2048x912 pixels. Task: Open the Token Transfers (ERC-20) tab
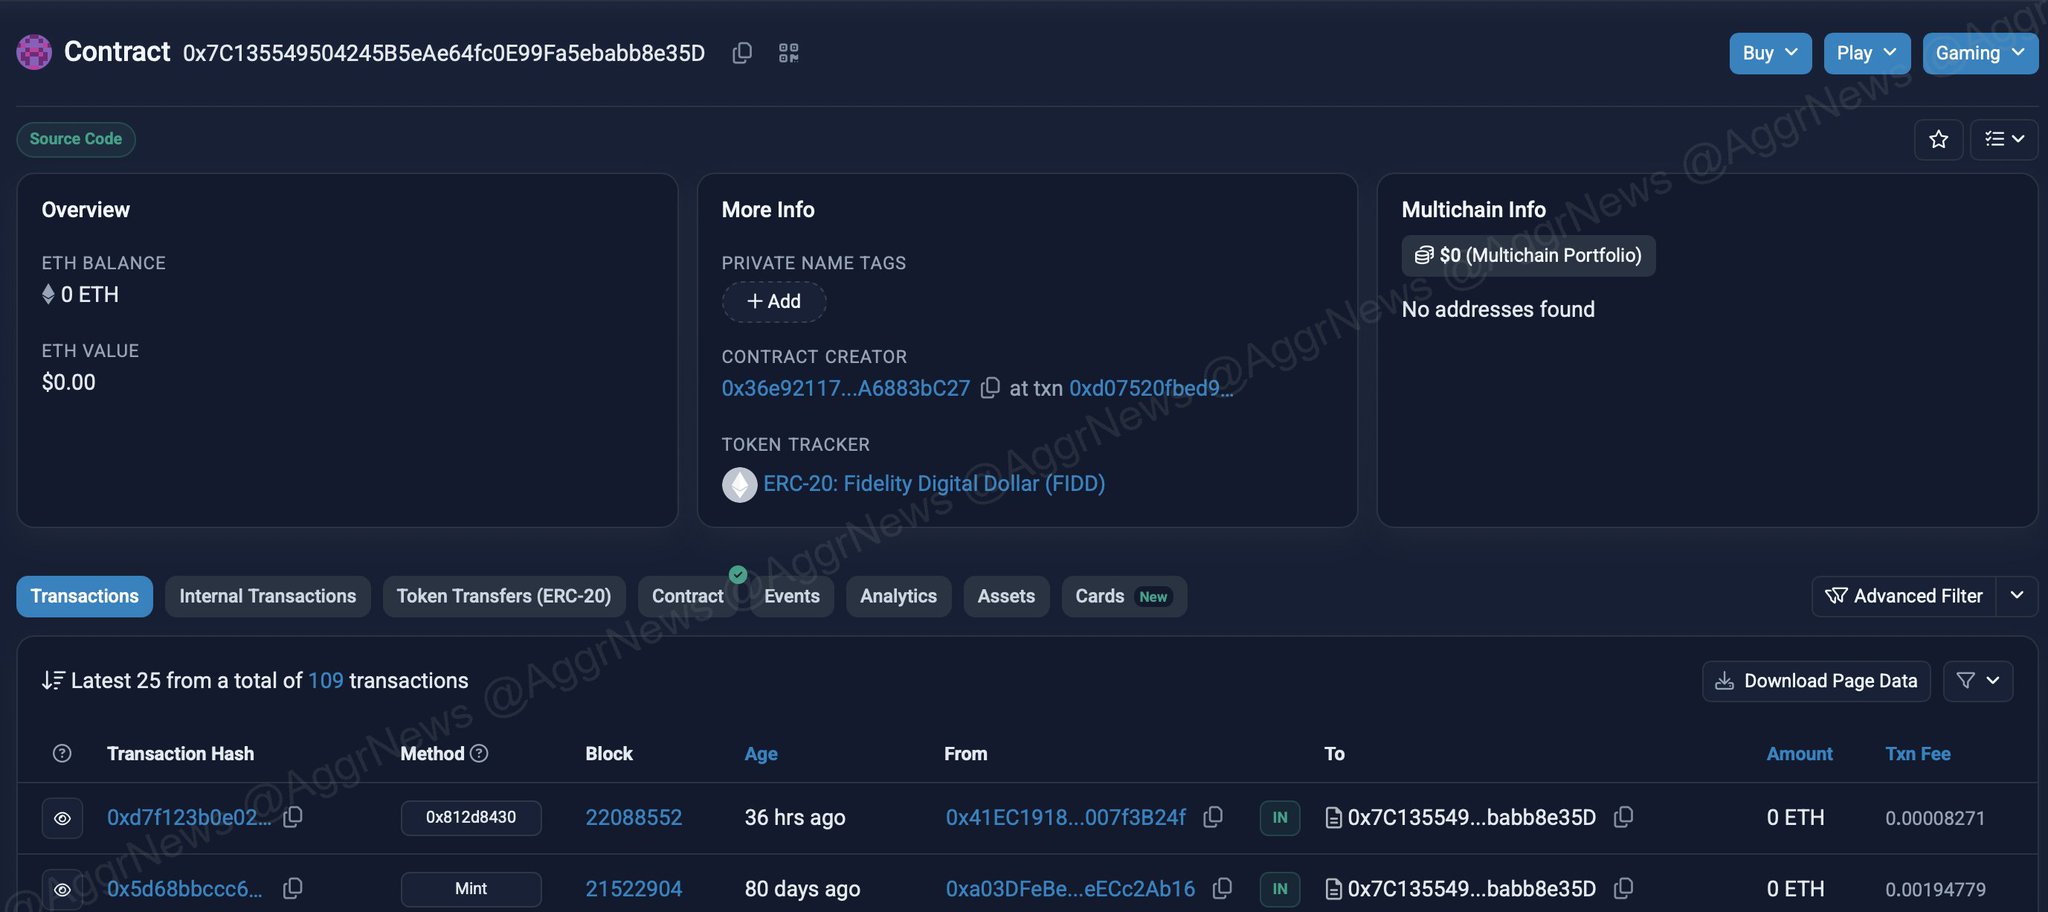point(503,596)
